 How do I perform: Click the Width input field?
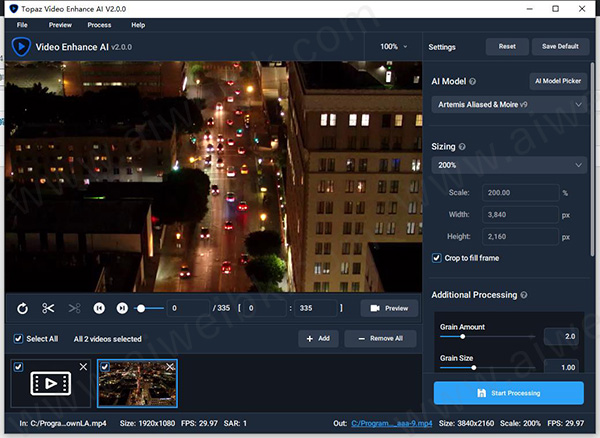tap(521, 215)
